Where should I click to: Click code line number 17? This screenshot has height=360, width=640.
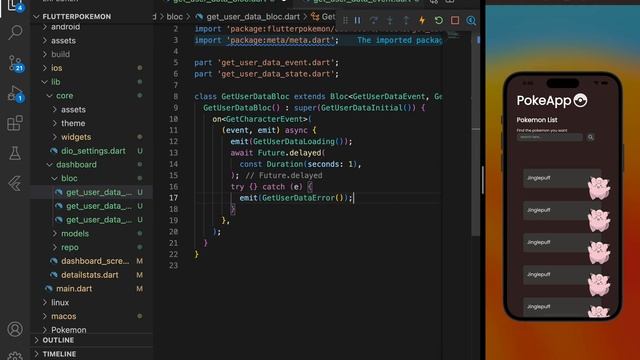click(x=173, y=198)
